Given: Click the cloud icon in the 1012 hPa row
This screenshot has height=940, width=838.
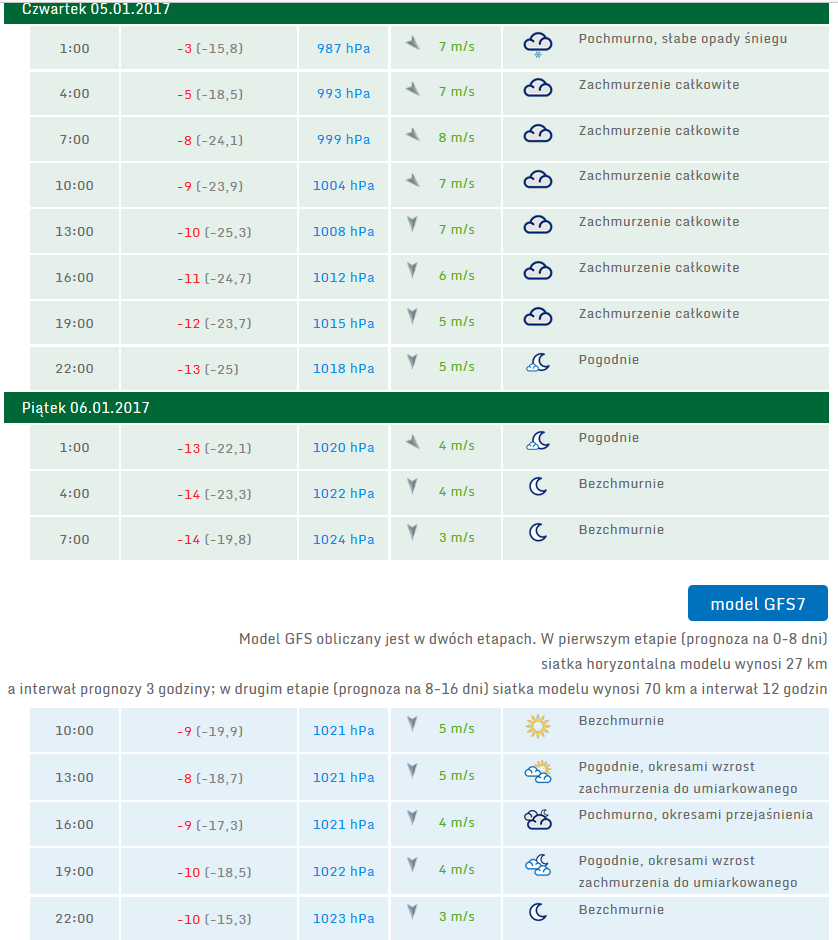Looking at the screenshot, I should pyautogui.click(x=538, y=272).
